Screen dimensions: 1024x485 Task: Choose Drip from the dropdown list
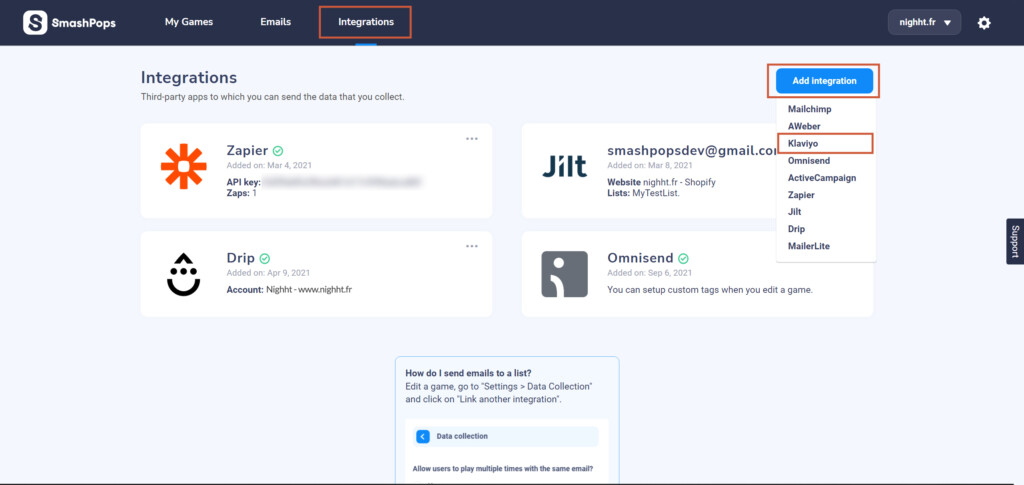pos(796,229)
